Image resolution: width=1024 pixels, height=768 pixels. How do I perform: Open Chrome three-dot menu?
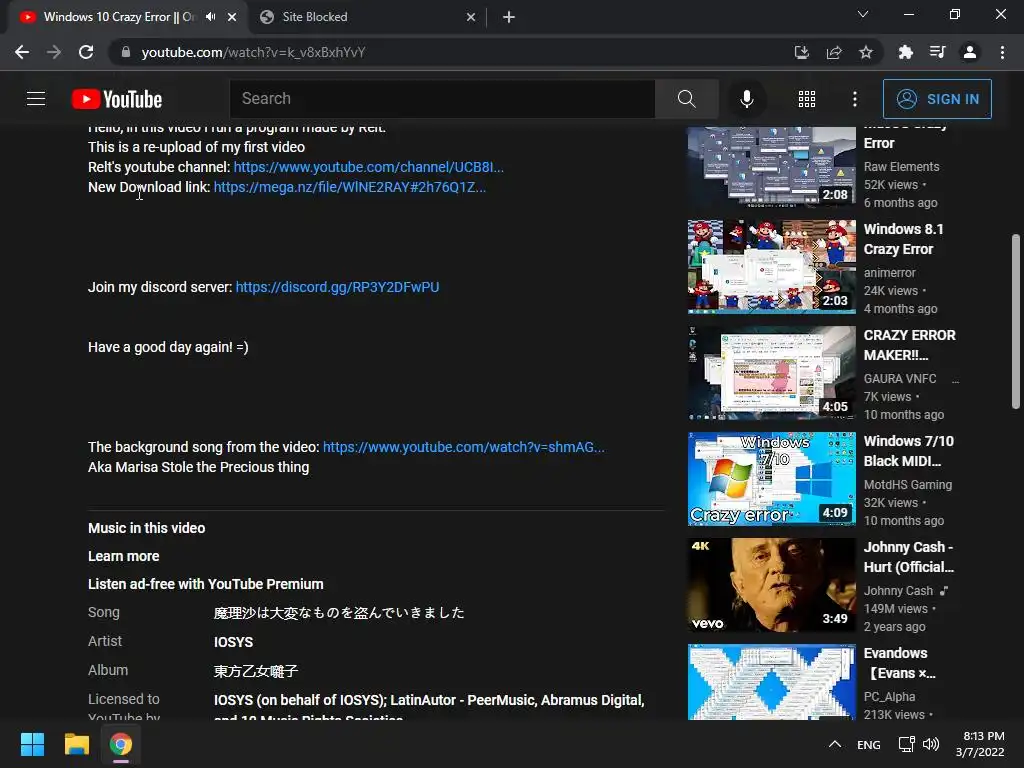(x=1002, y=52)
